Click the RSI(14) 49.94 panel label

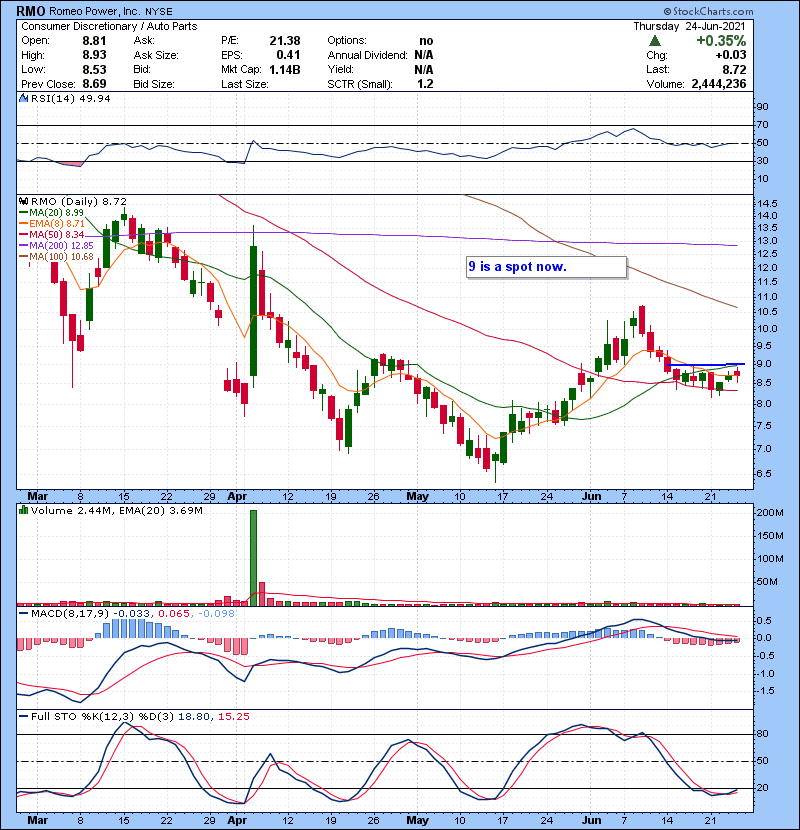coord(70,98)
